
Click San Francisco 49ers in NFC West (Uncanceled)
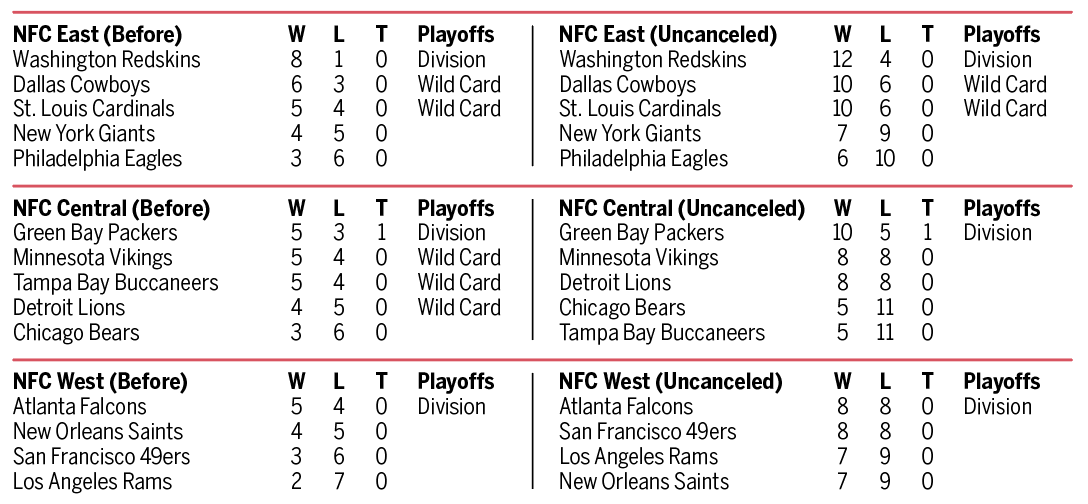[x=647, y=432]
